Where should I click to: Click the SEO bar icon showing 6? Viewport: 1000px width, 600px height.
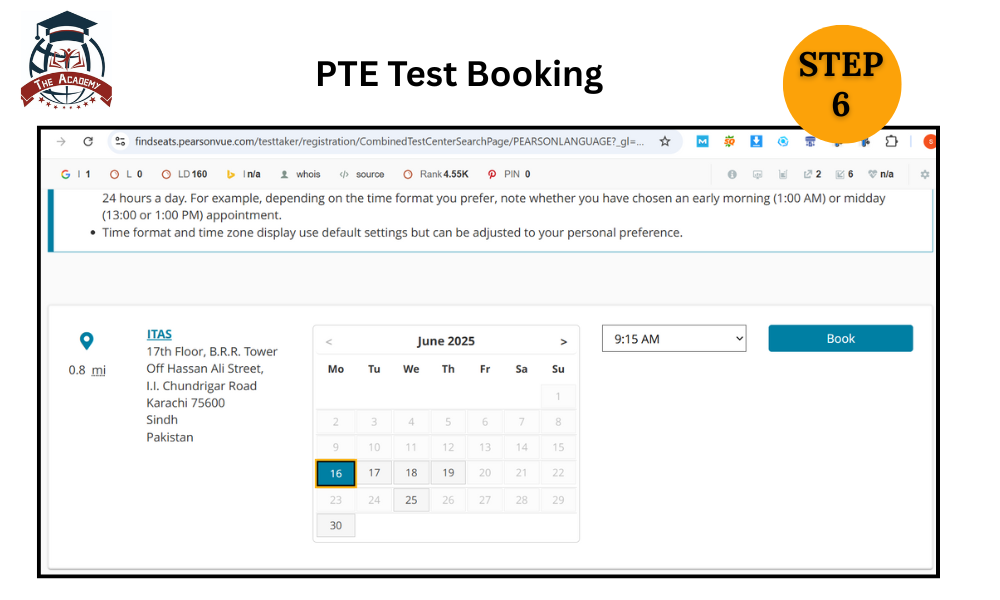coord(844,174)
